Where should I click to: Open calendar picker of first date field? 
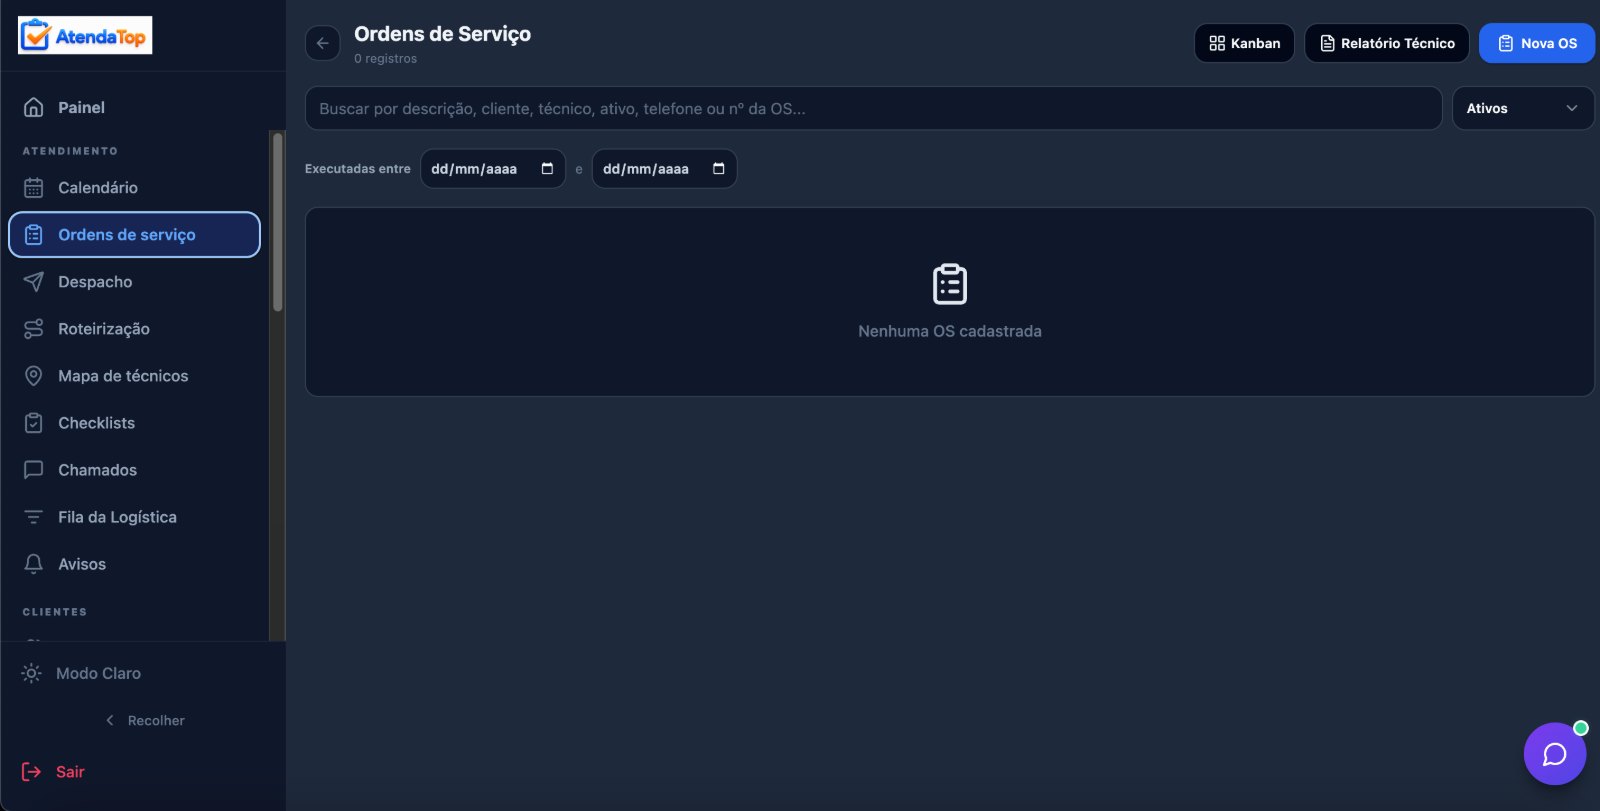[x=547, y=168]
